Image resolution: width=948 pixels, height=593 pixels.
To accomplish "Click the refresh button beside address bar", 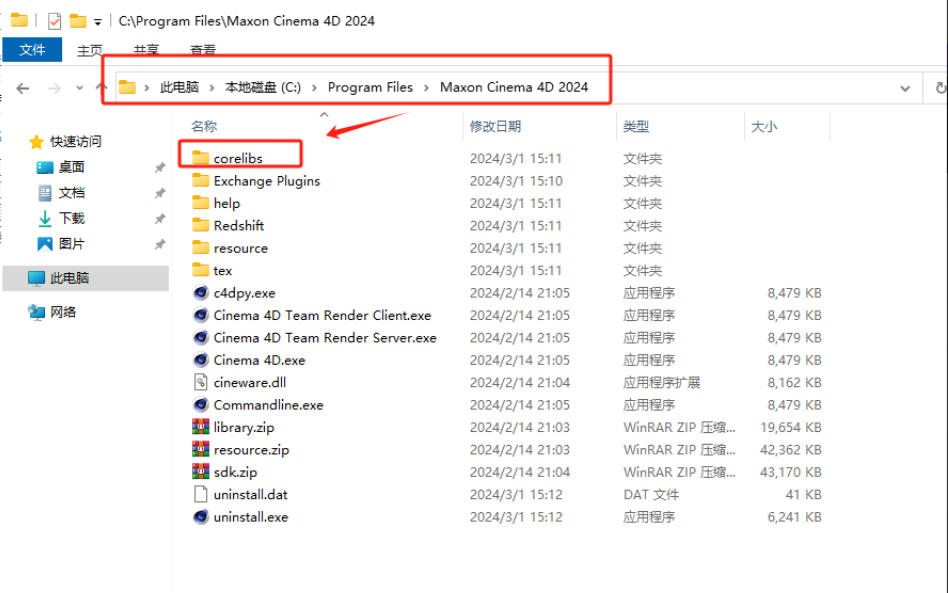I will click(940, 88).
